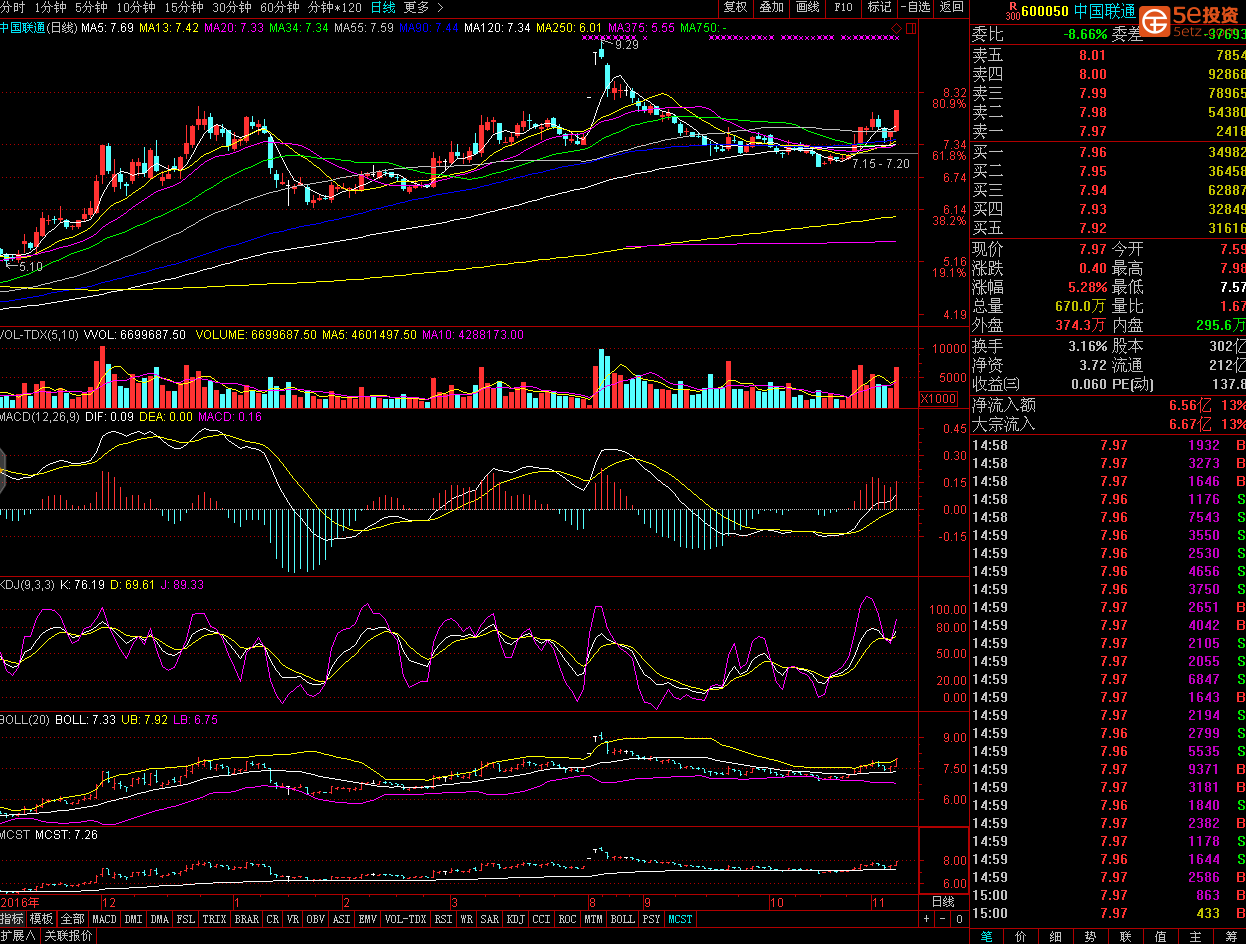Switch to the 笔 tick tab

pyautogui.click(x=987, y=936)
